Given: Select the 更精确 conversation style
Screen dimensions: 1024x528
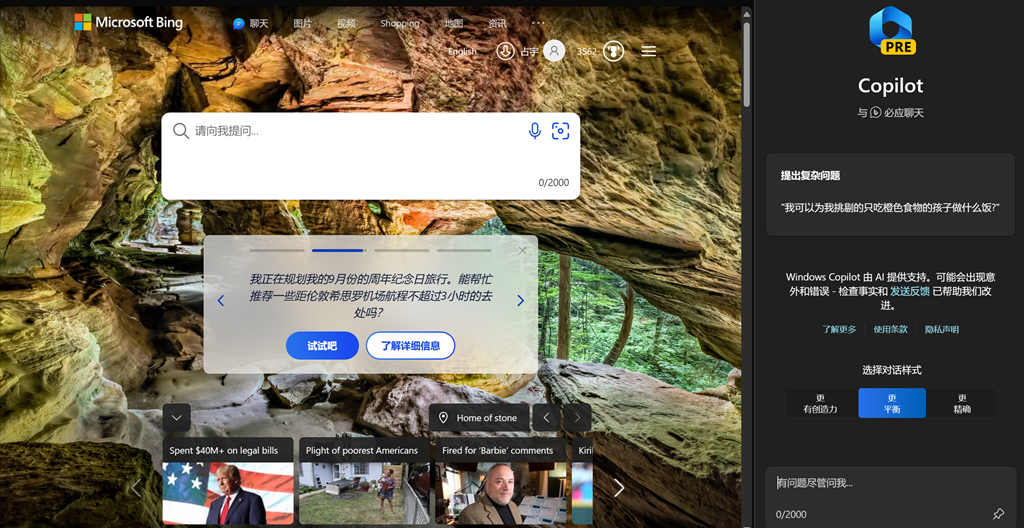Looking at the screenshot, I should pyautogui.click(x=961, y=403).
